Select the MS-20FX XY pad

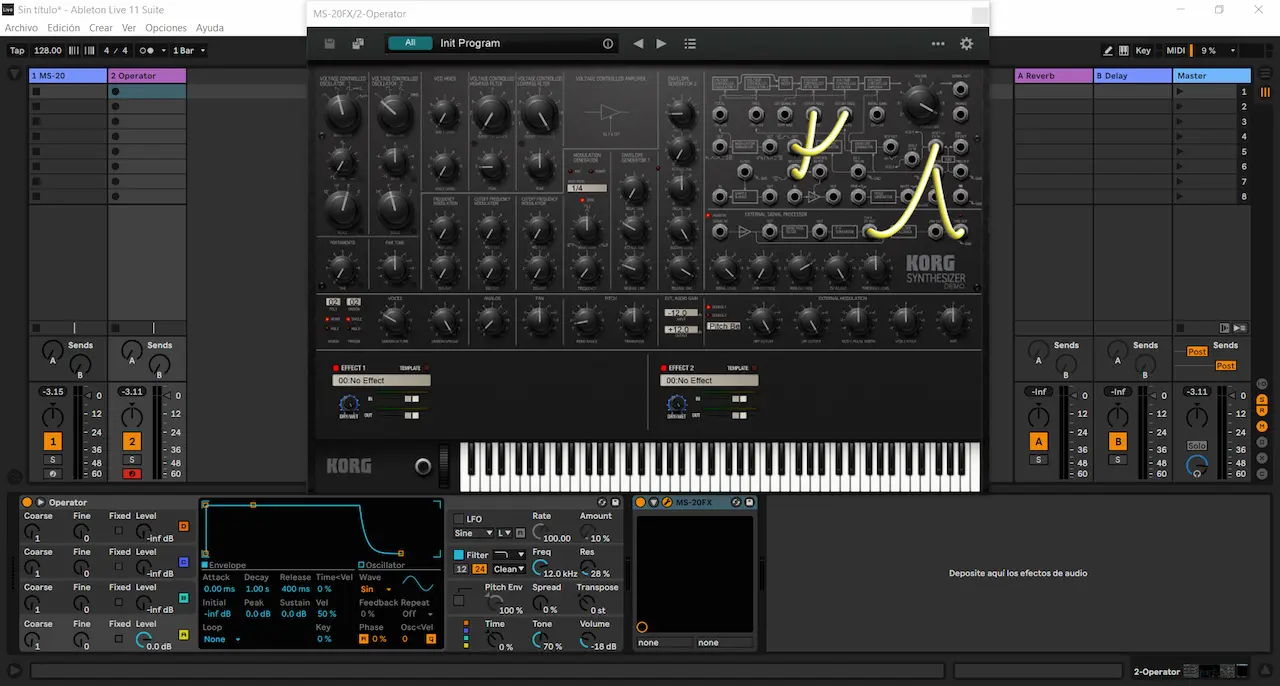coord(696,574)
